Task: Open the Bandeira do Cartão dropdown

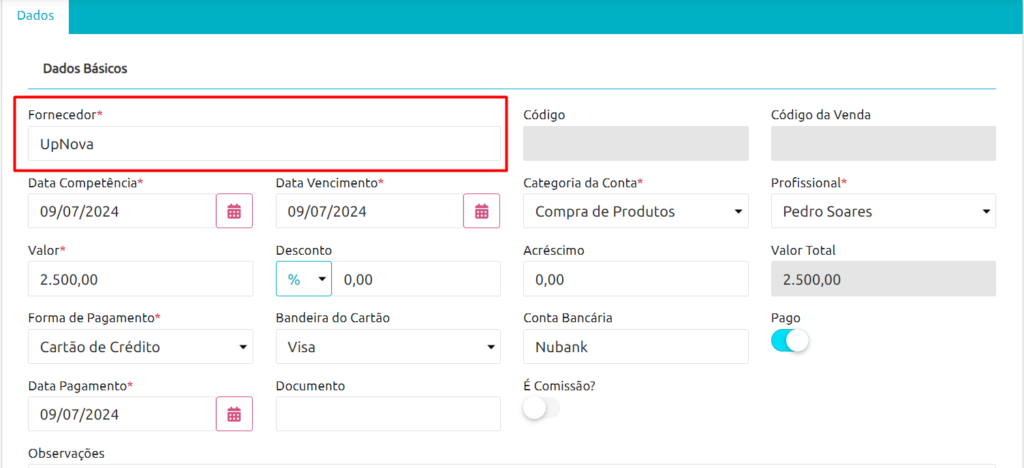Action: tap(388, 347)
